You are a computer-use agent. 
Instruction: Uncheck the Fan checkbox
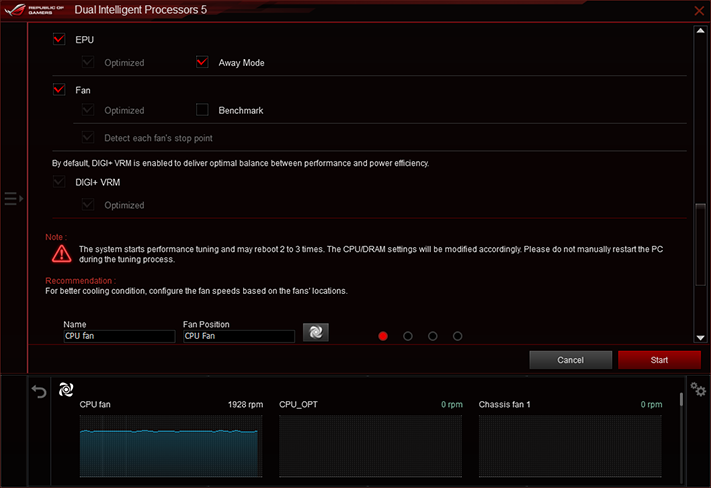(59, 89)
